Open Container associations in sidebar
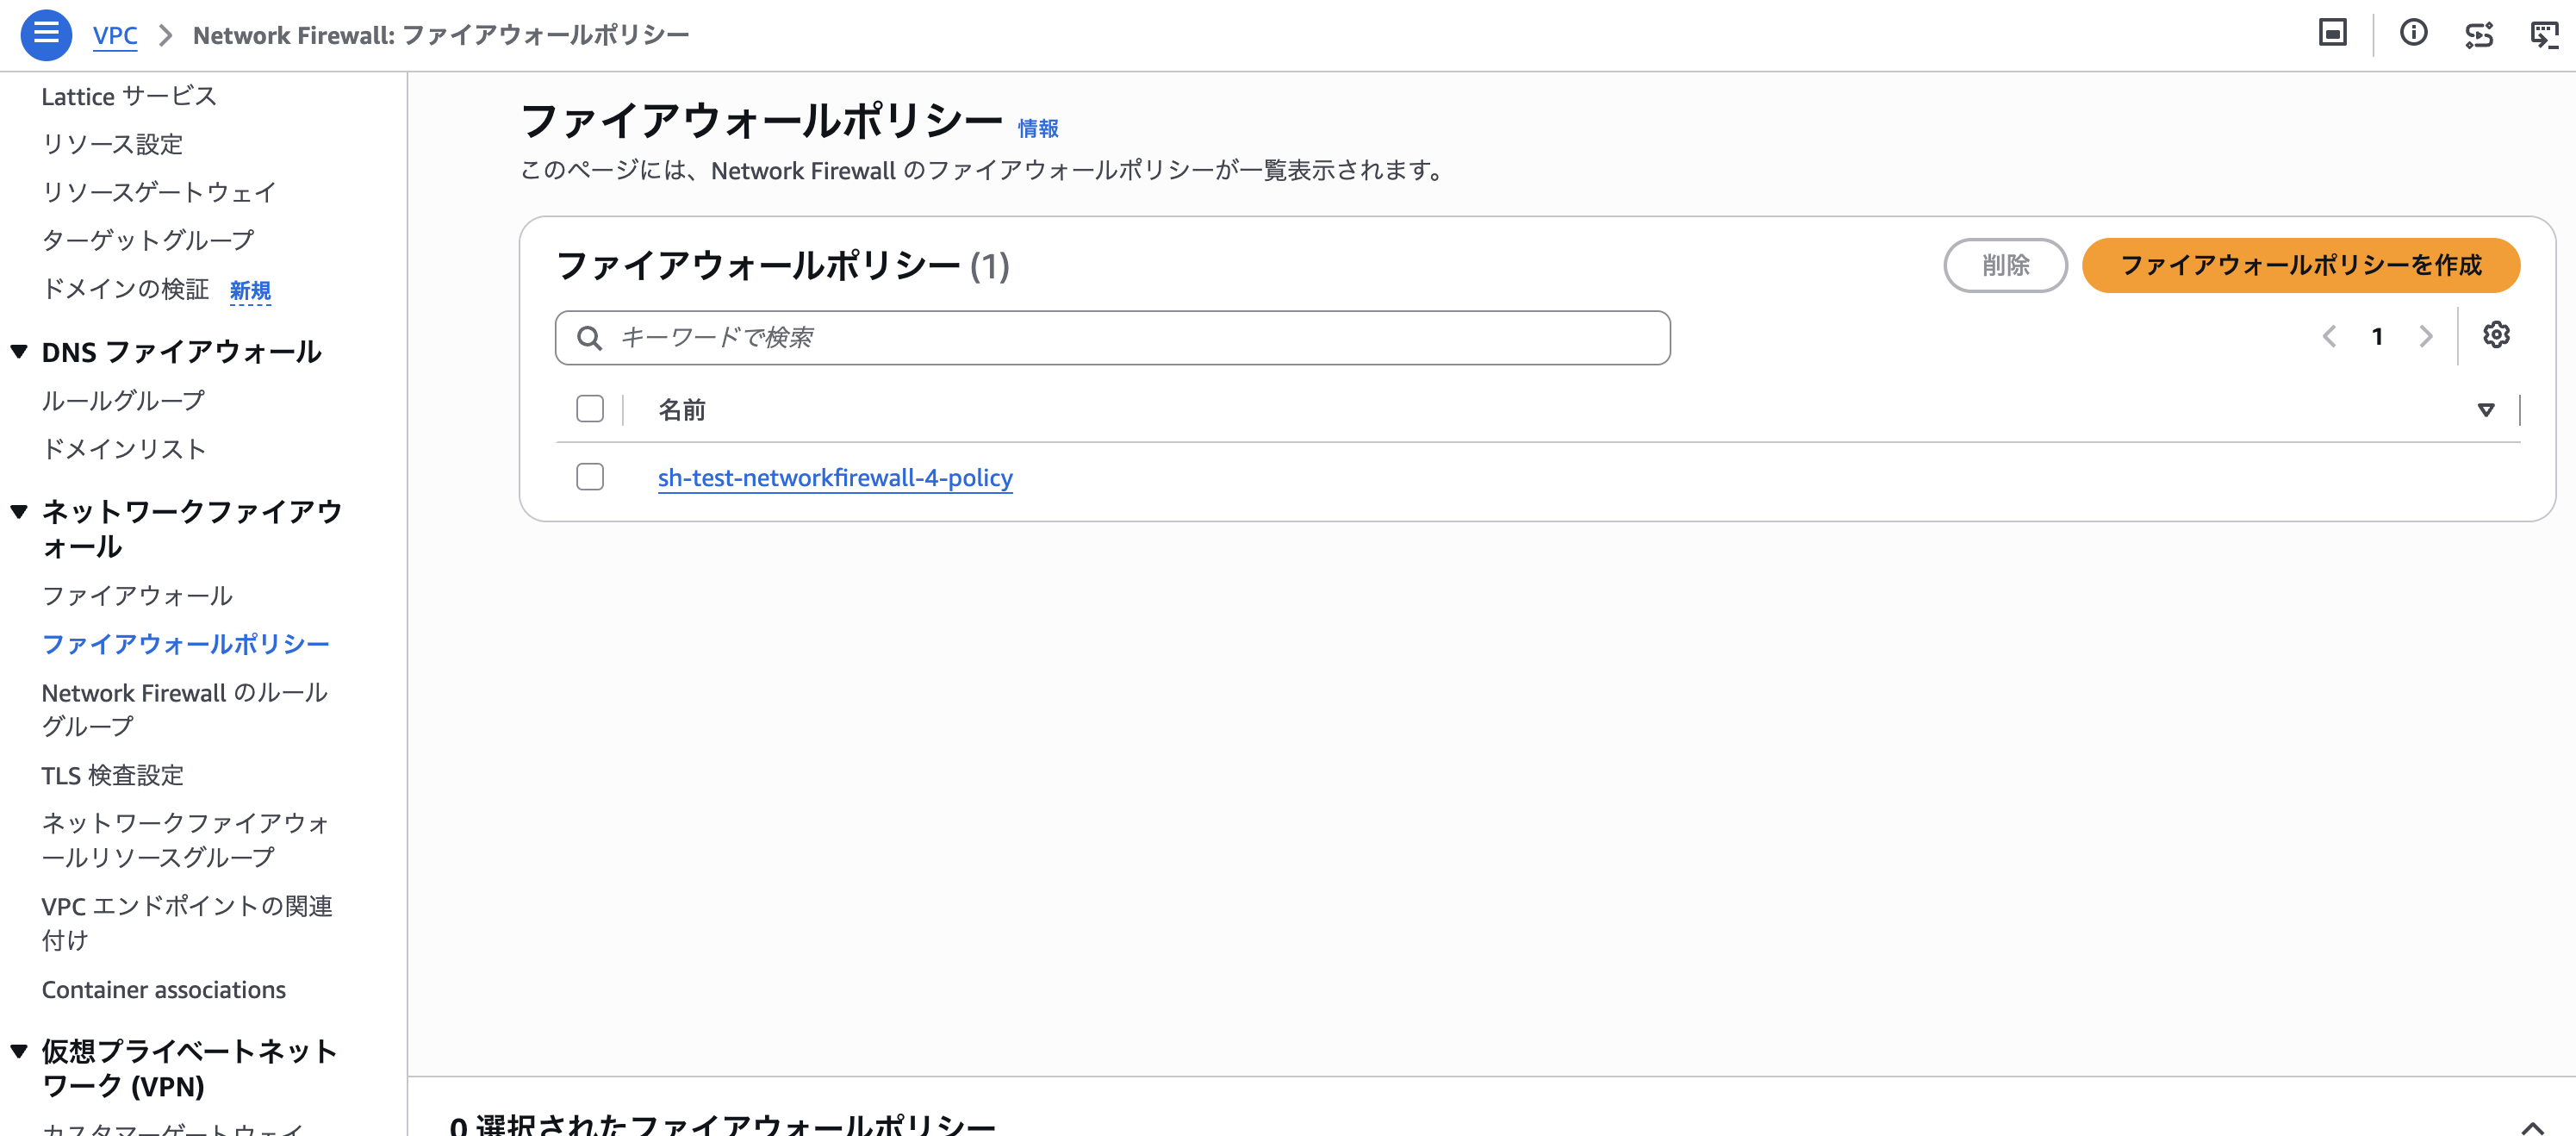Image resolution: width=2576 pixels, height=1136 pixels. (164, 989)
